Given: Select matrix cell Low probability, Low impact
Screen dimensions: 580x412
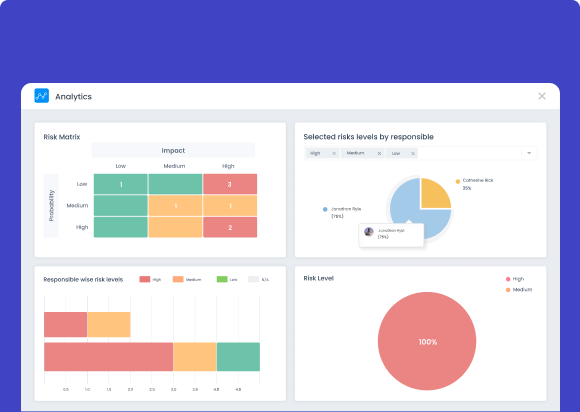Looking at the screenshot, I should coord(121,184).
